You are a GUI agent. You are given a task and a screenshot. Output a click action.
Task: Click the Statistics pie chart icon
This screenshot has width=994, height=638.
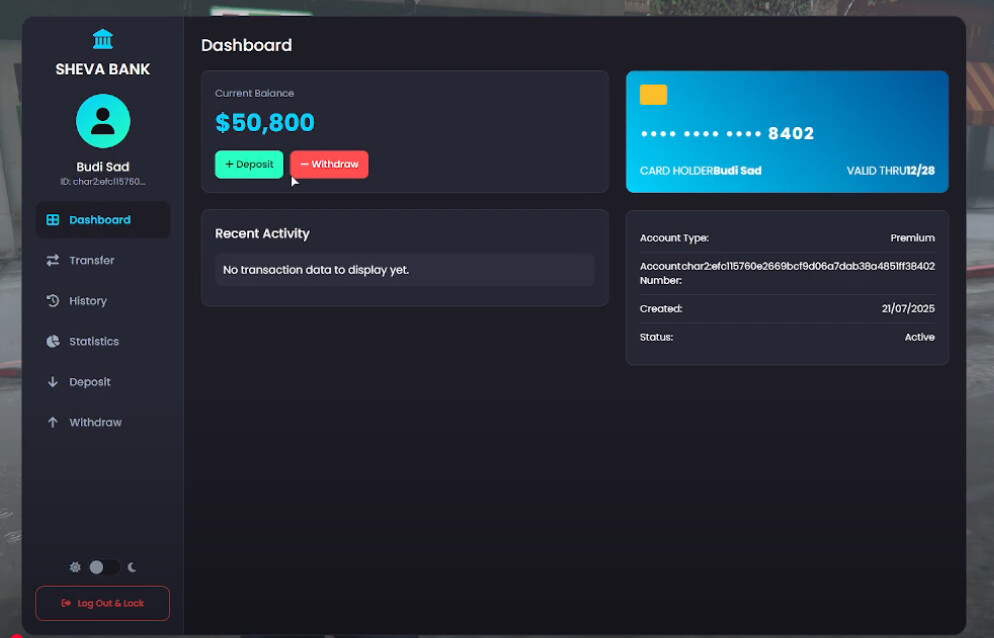point(53,341)
